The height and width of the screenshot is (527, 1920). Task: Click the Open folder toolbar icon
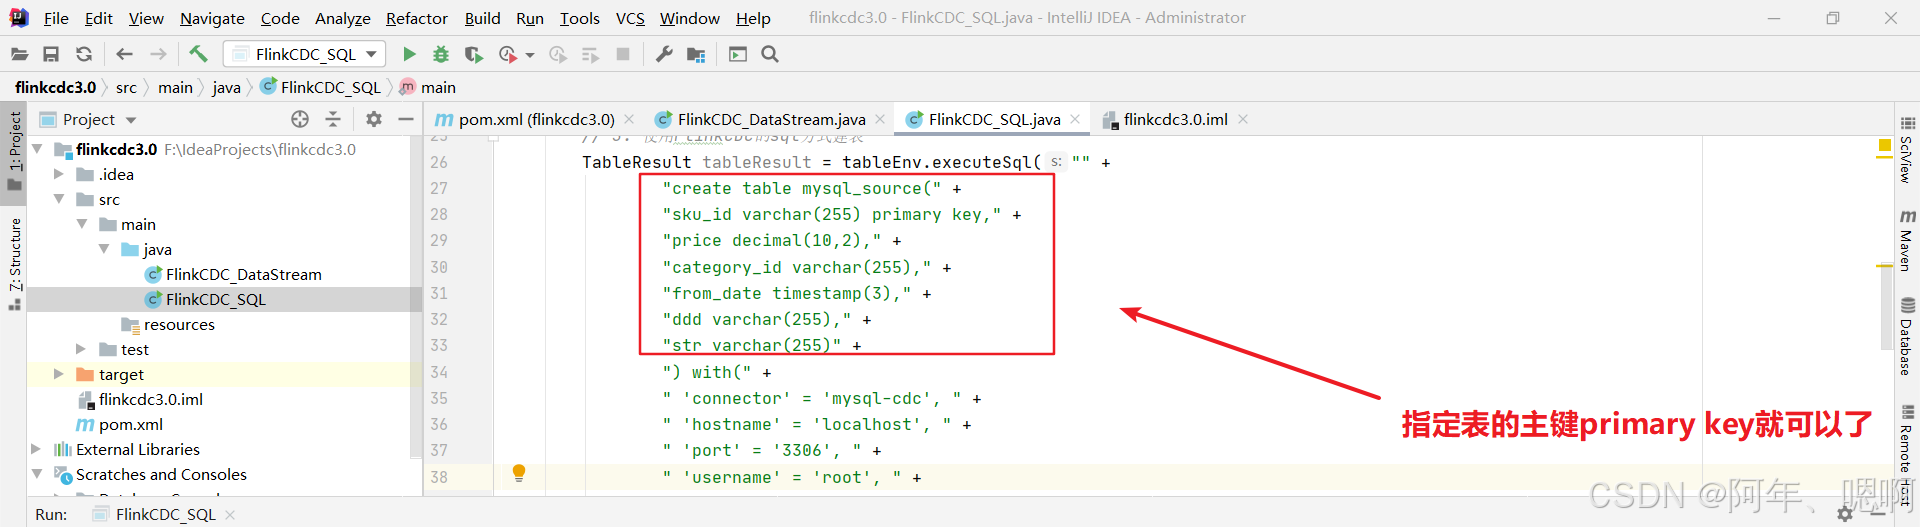19,54
